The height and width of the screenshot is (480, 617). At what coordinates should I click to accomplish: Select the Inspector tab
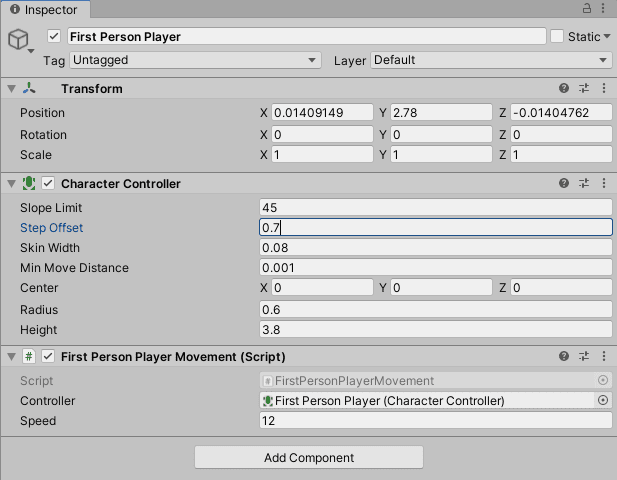(43, 10)
